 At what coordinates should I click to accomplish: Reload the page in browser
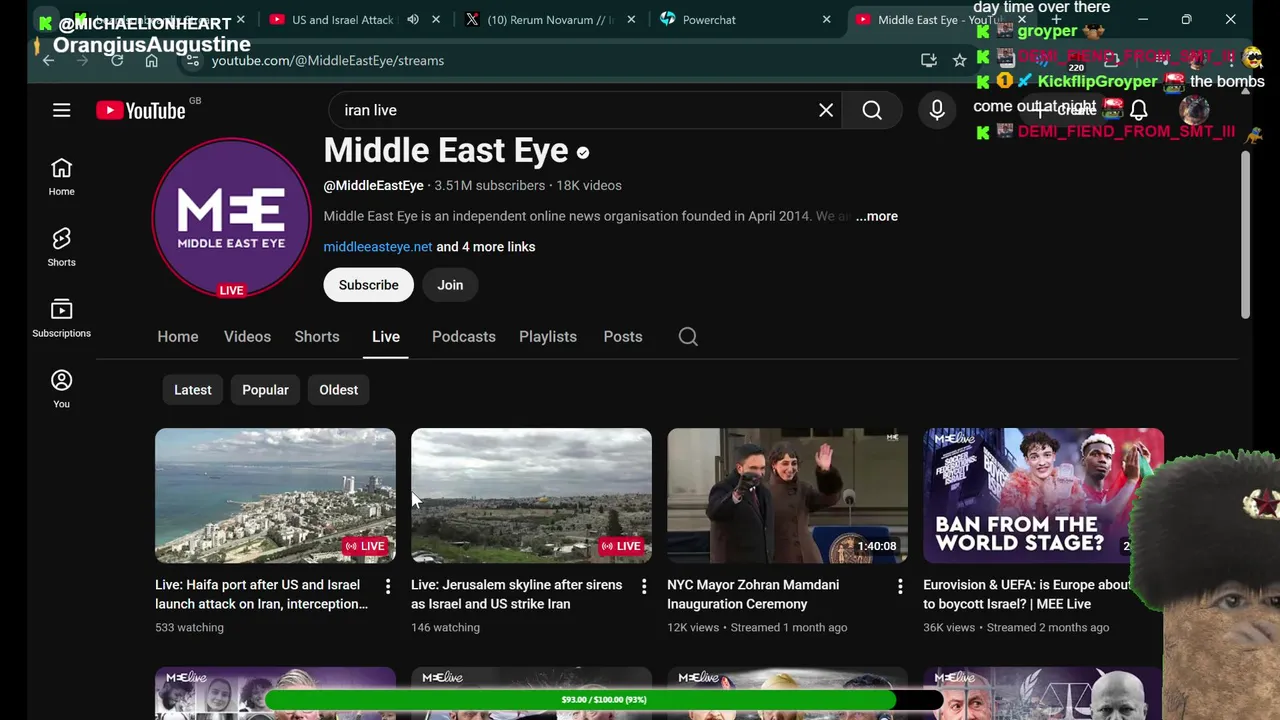coord(117,60)
